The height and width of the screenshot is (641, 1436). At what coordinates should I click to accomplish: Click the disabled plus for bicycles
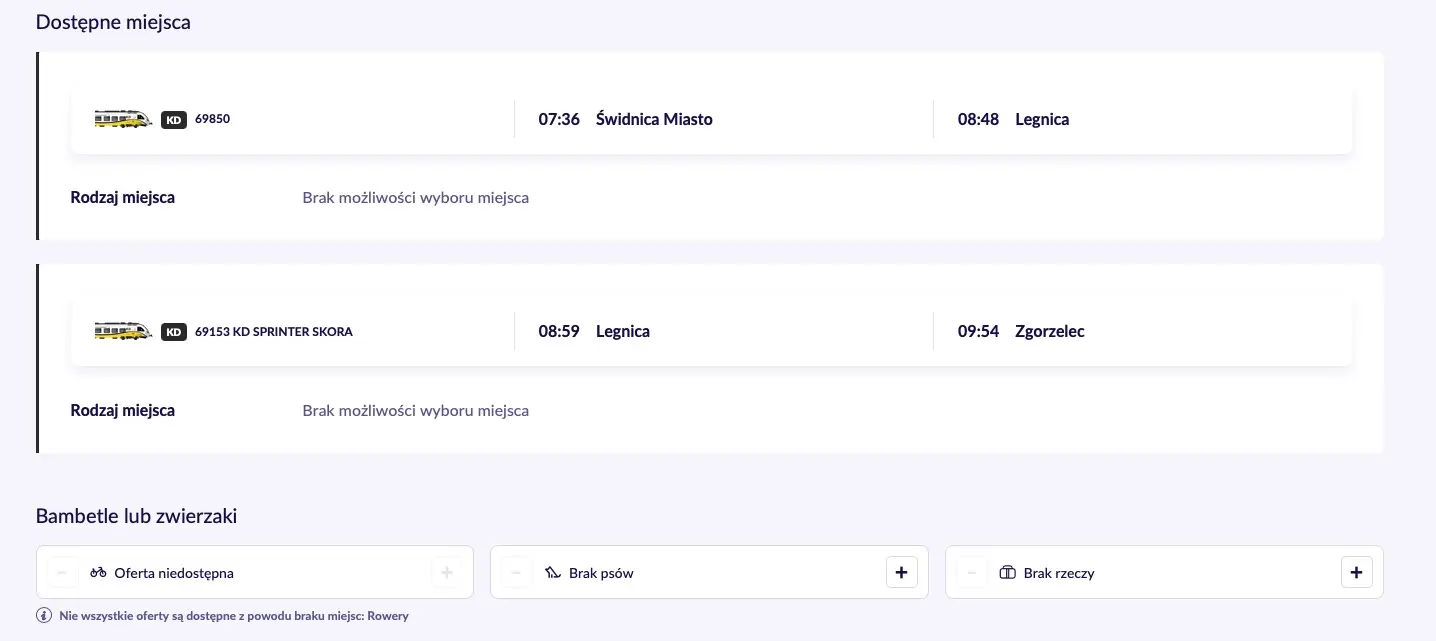[x=447, y=573]
